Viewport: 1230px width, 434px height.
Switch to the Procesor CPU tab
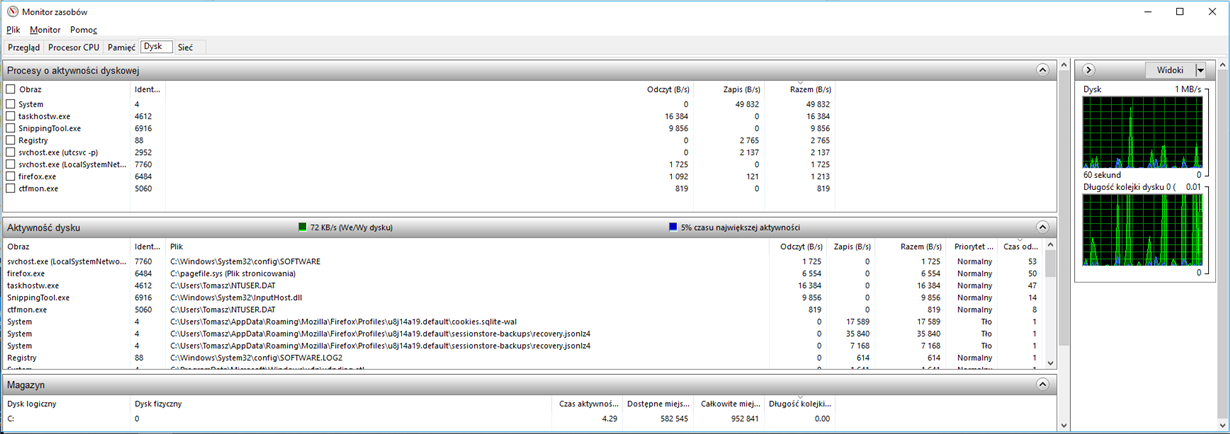coord(74,47)
